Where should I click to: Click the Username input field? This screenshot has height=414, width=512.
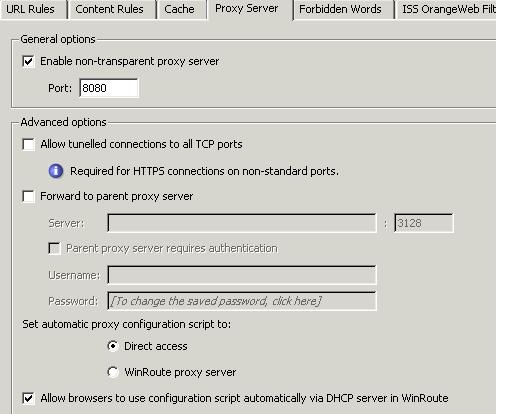point(242,275)
